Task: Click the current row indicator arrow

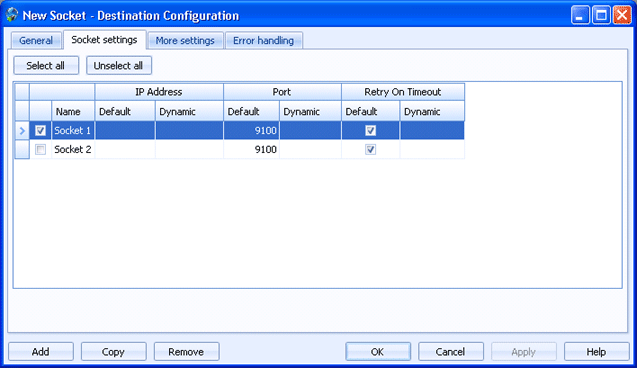Action: 22,131
